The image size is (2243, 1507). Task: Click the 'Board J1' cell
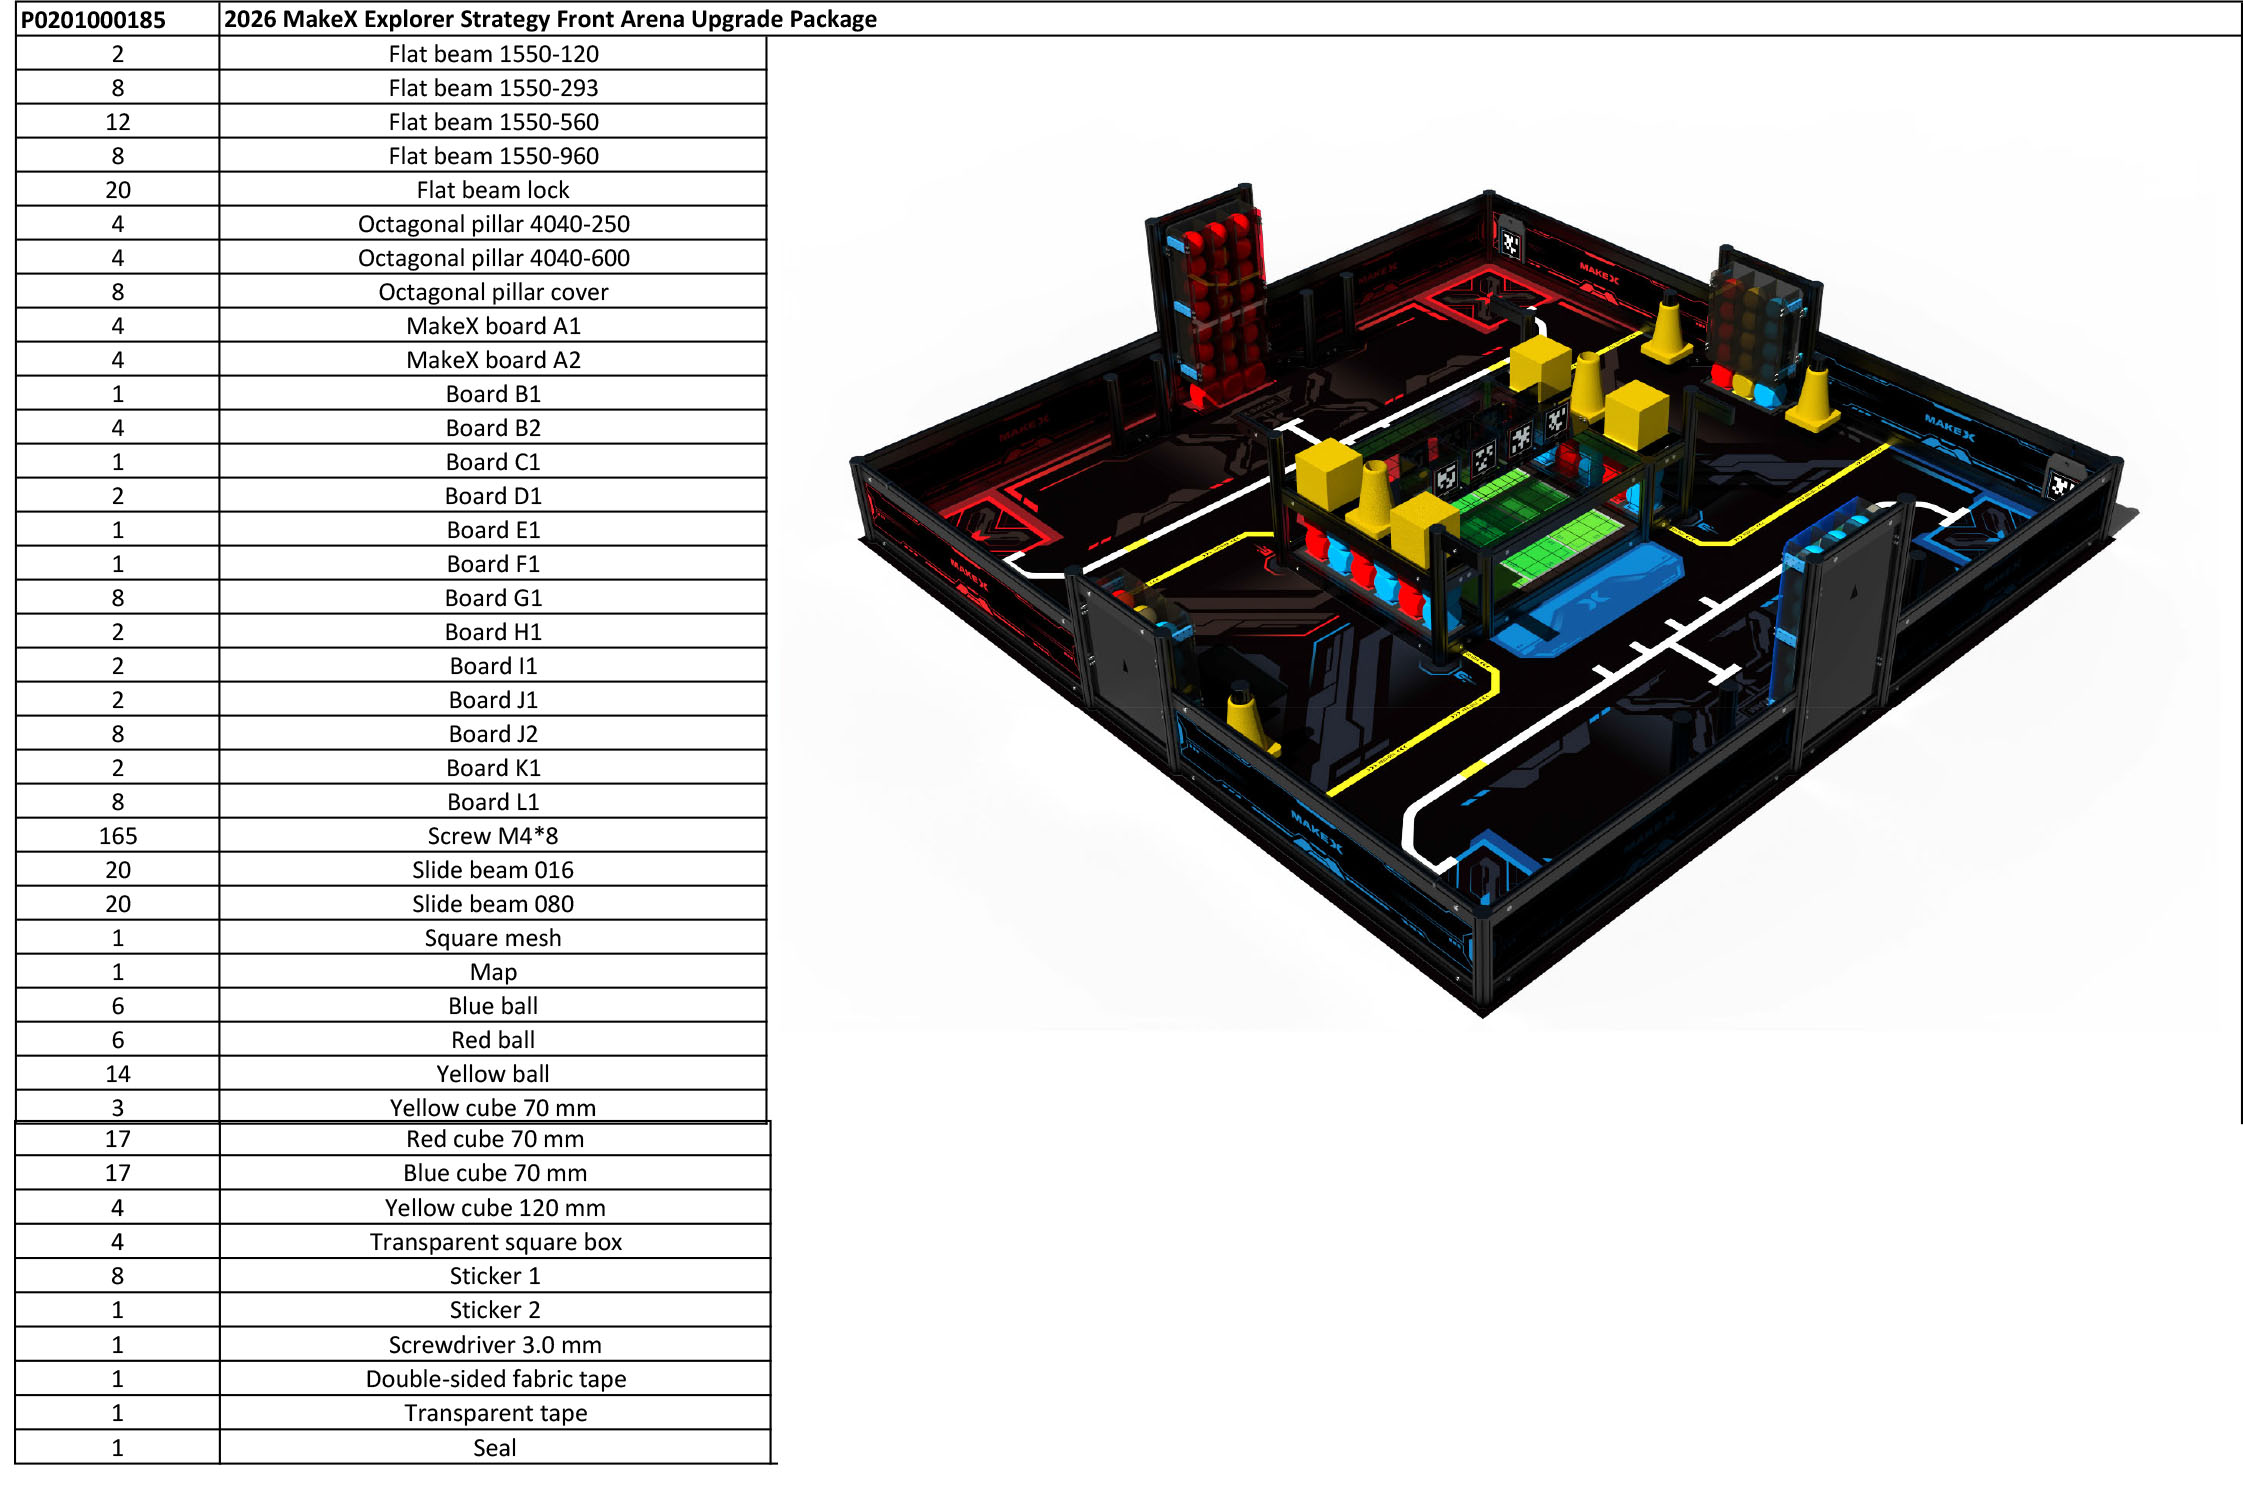[x=493, y=700]
